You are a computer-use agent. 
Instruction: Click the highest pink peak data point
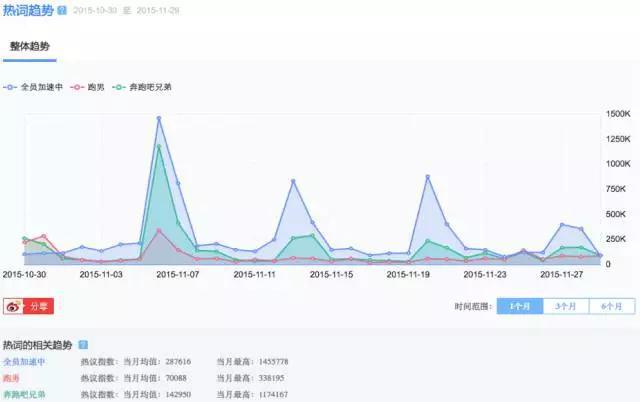point(159,231)
